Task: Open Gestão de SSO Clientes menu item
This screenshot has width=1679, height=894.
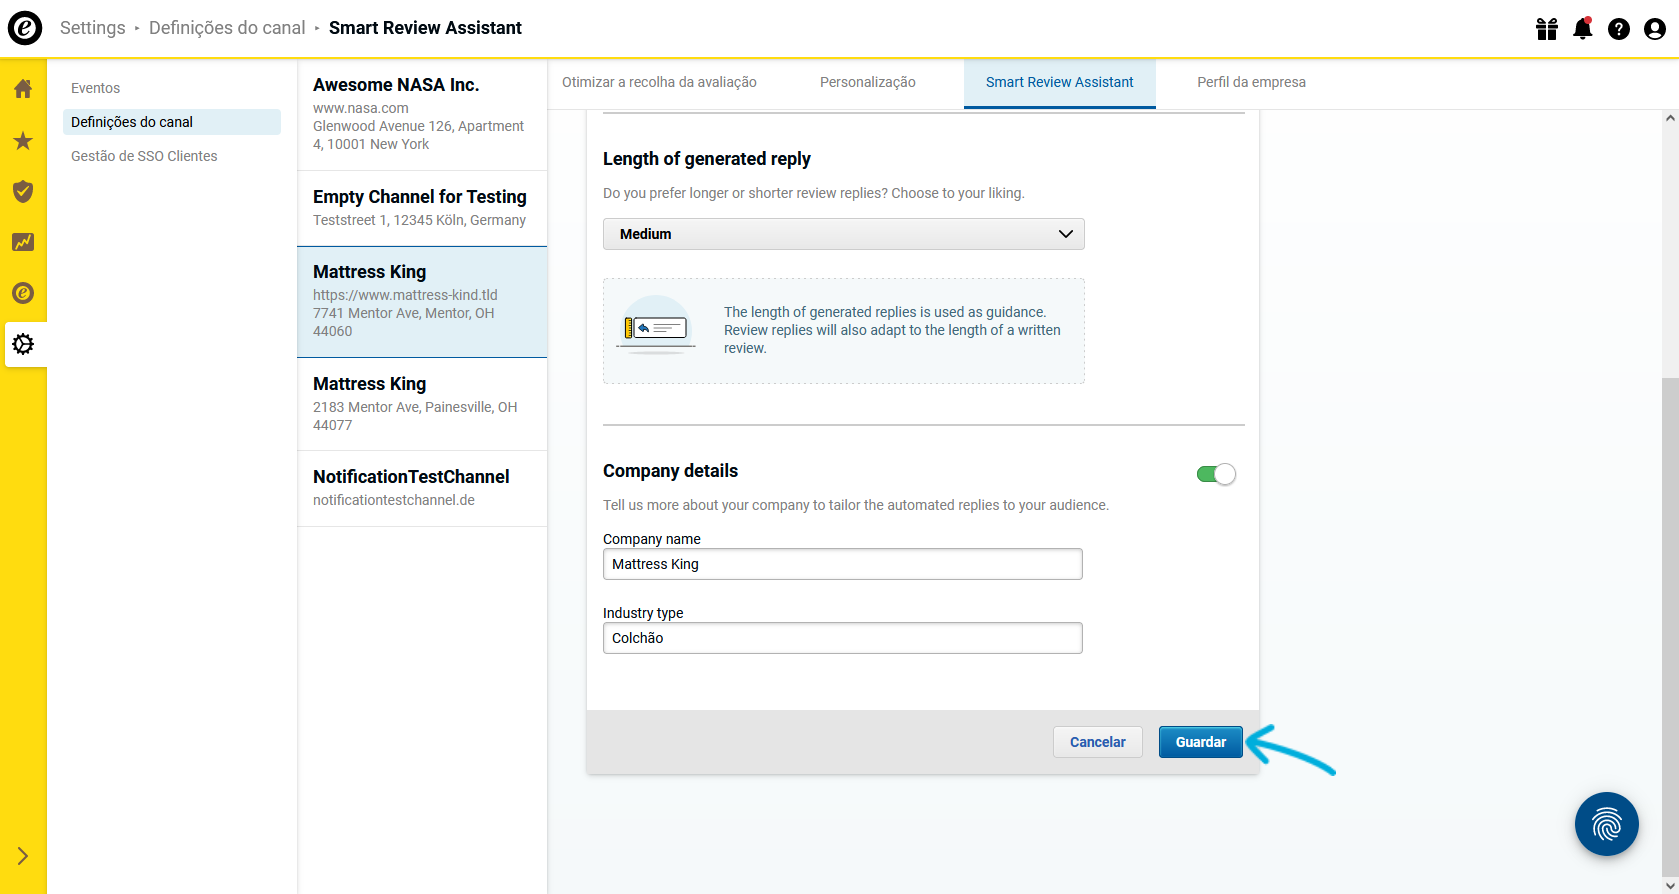Action: 144,156
